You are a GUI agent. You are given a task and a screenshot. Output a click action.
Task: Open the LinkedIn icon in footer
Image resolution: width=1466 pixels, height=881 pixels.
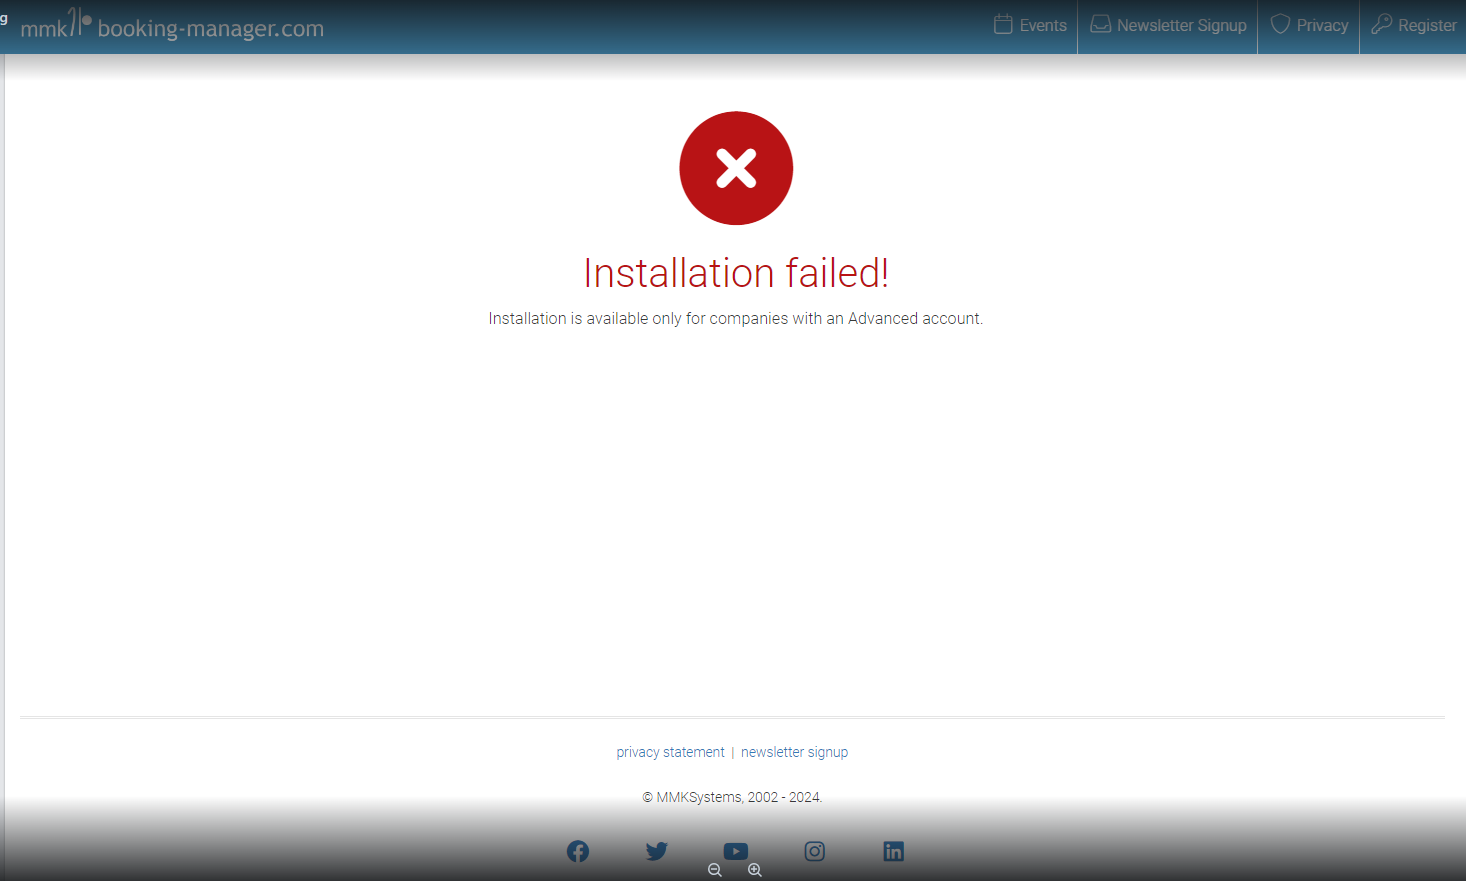pos(894,851)
